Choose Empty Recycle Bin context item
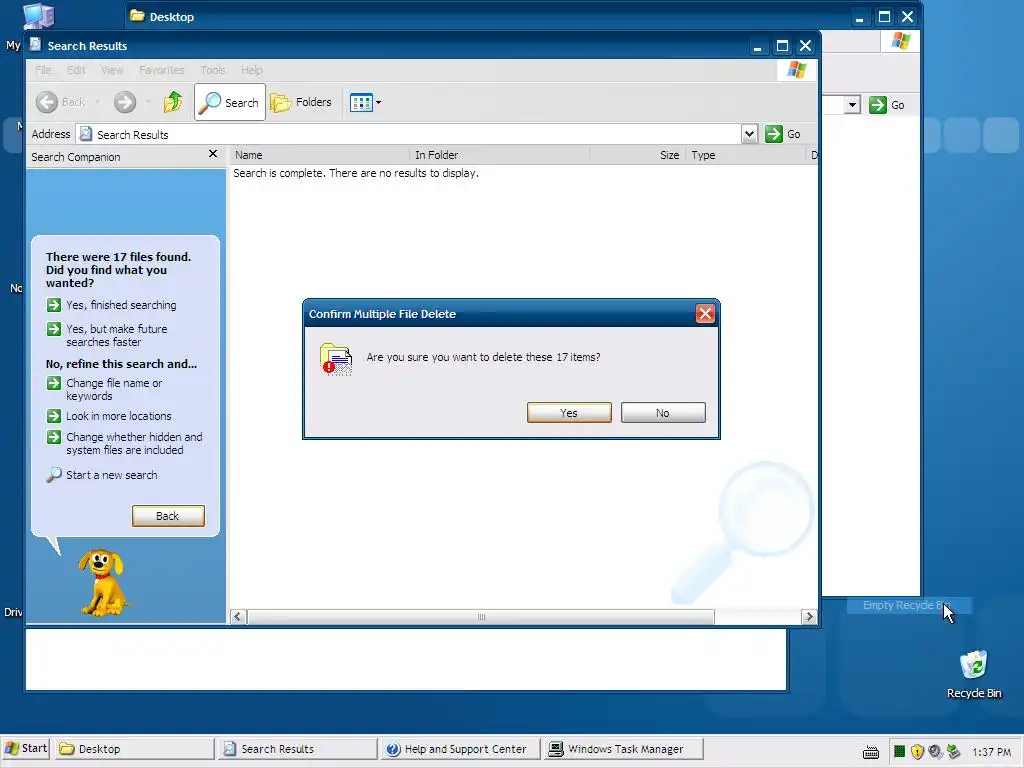This screenshot has width=1024, height=768. [909, 605]
